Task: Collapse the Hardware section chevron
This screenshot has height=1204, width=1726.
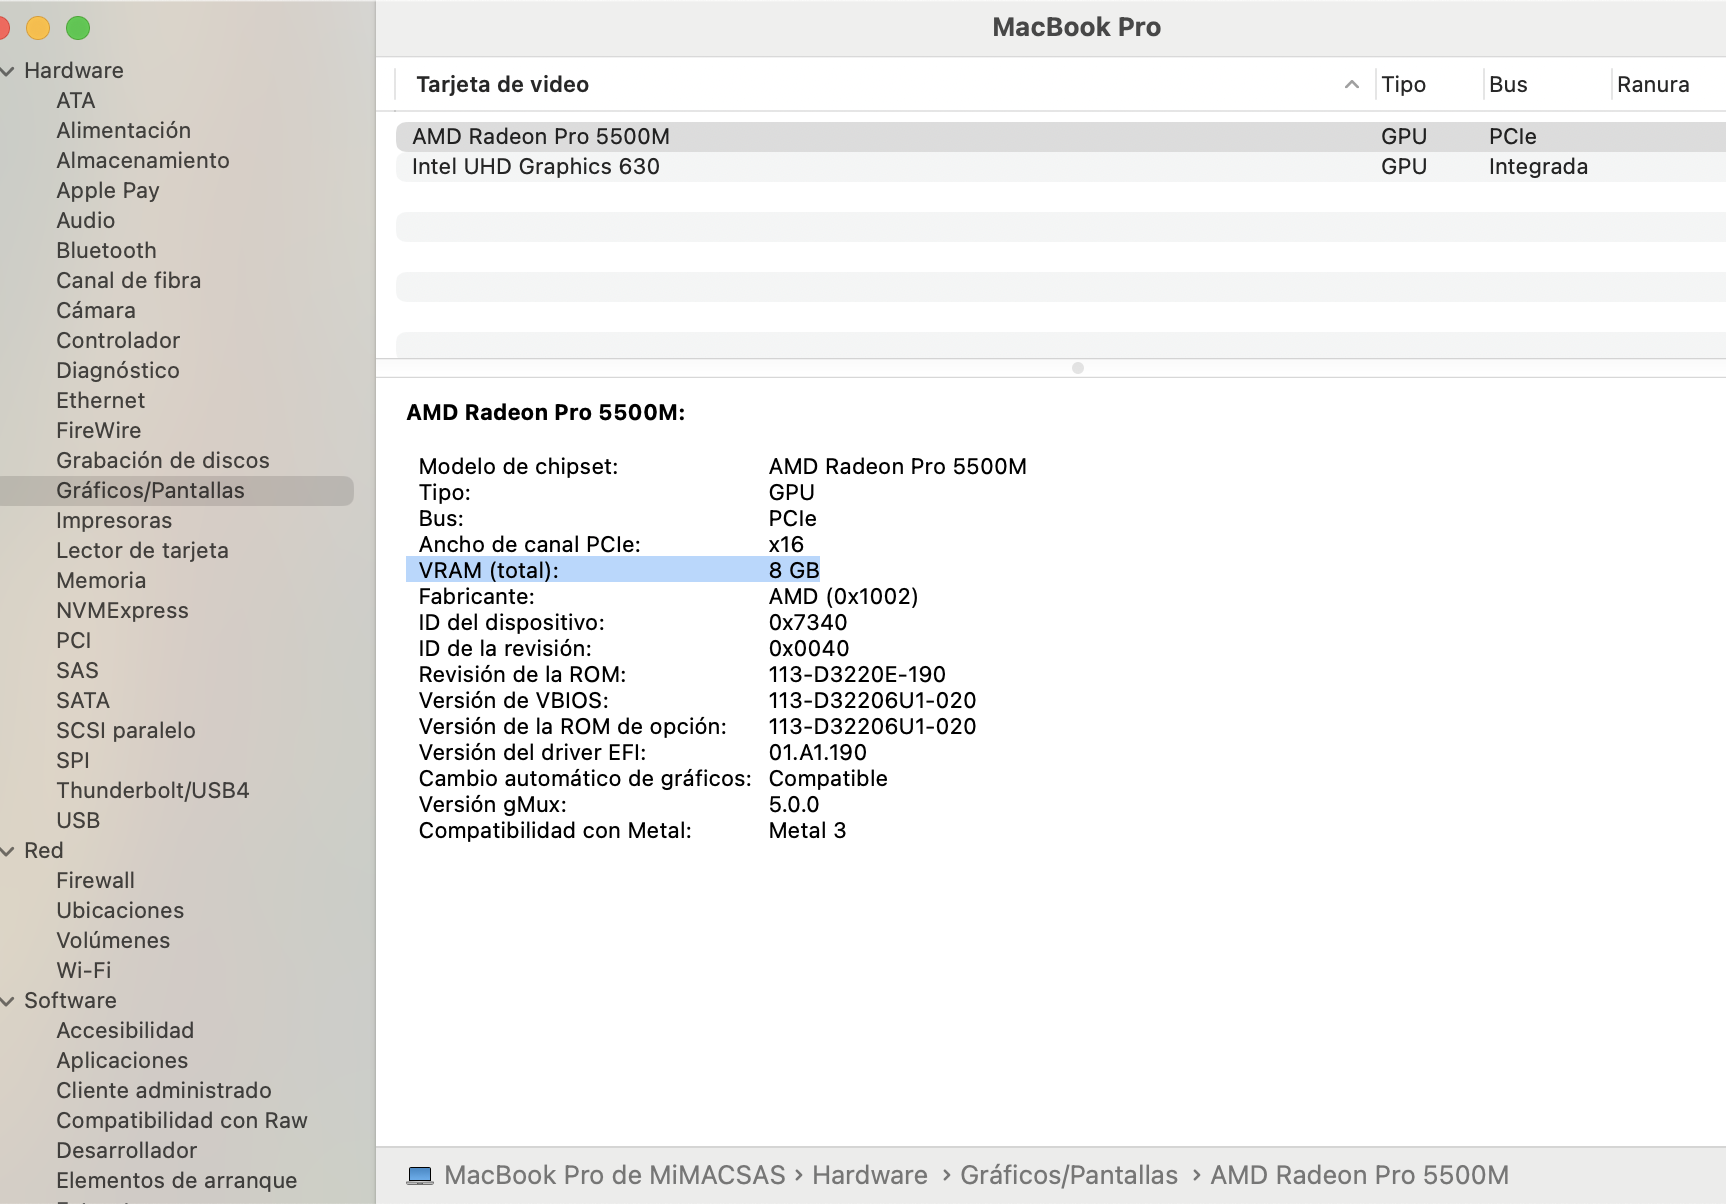Action: coord(8,71)
